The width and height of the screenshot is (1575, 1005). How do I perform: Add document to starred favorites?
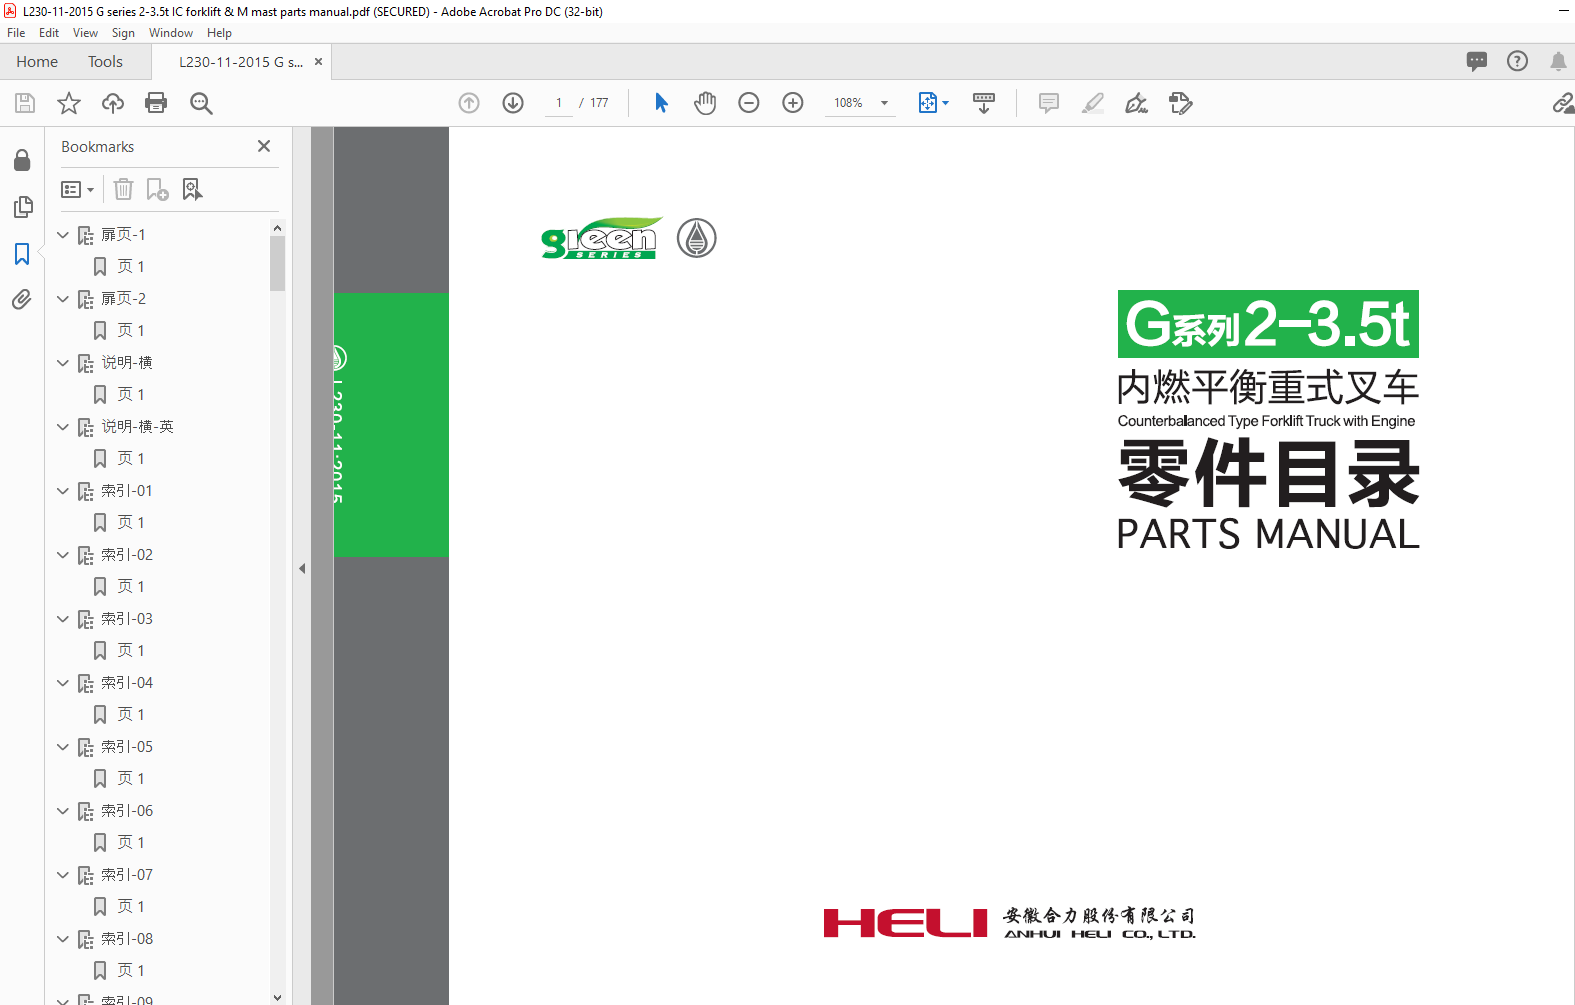tap(69, 103)
